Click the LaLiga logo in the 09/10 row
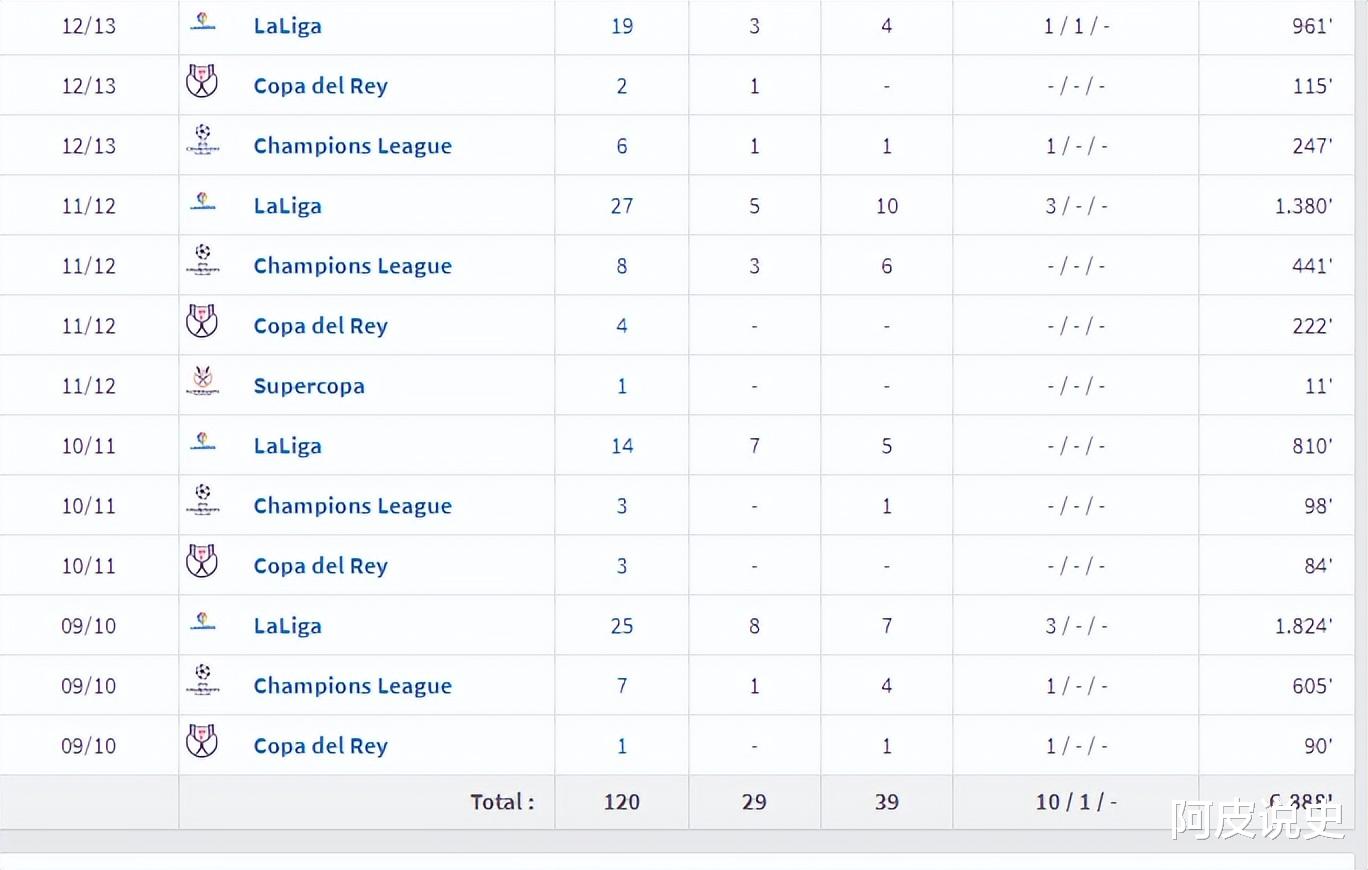Screen dimensions: 1368x870 tap(203, 622)
